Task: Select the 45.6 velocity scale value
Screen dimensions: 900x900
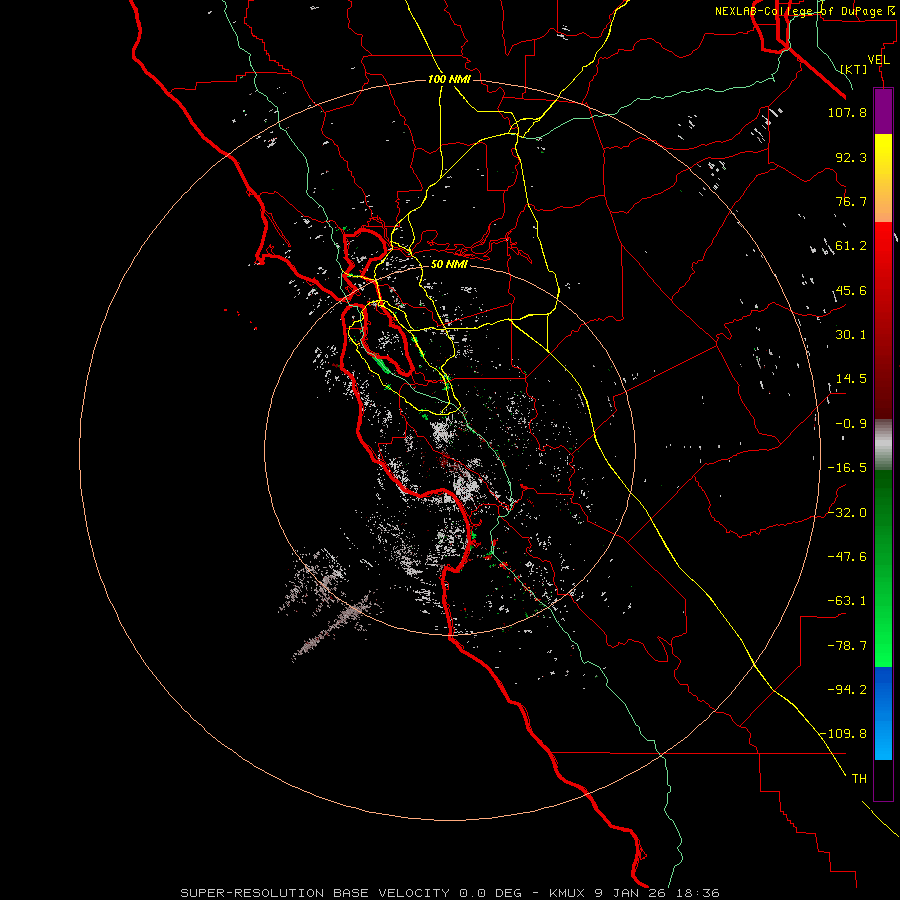Action: pos(851,290)
